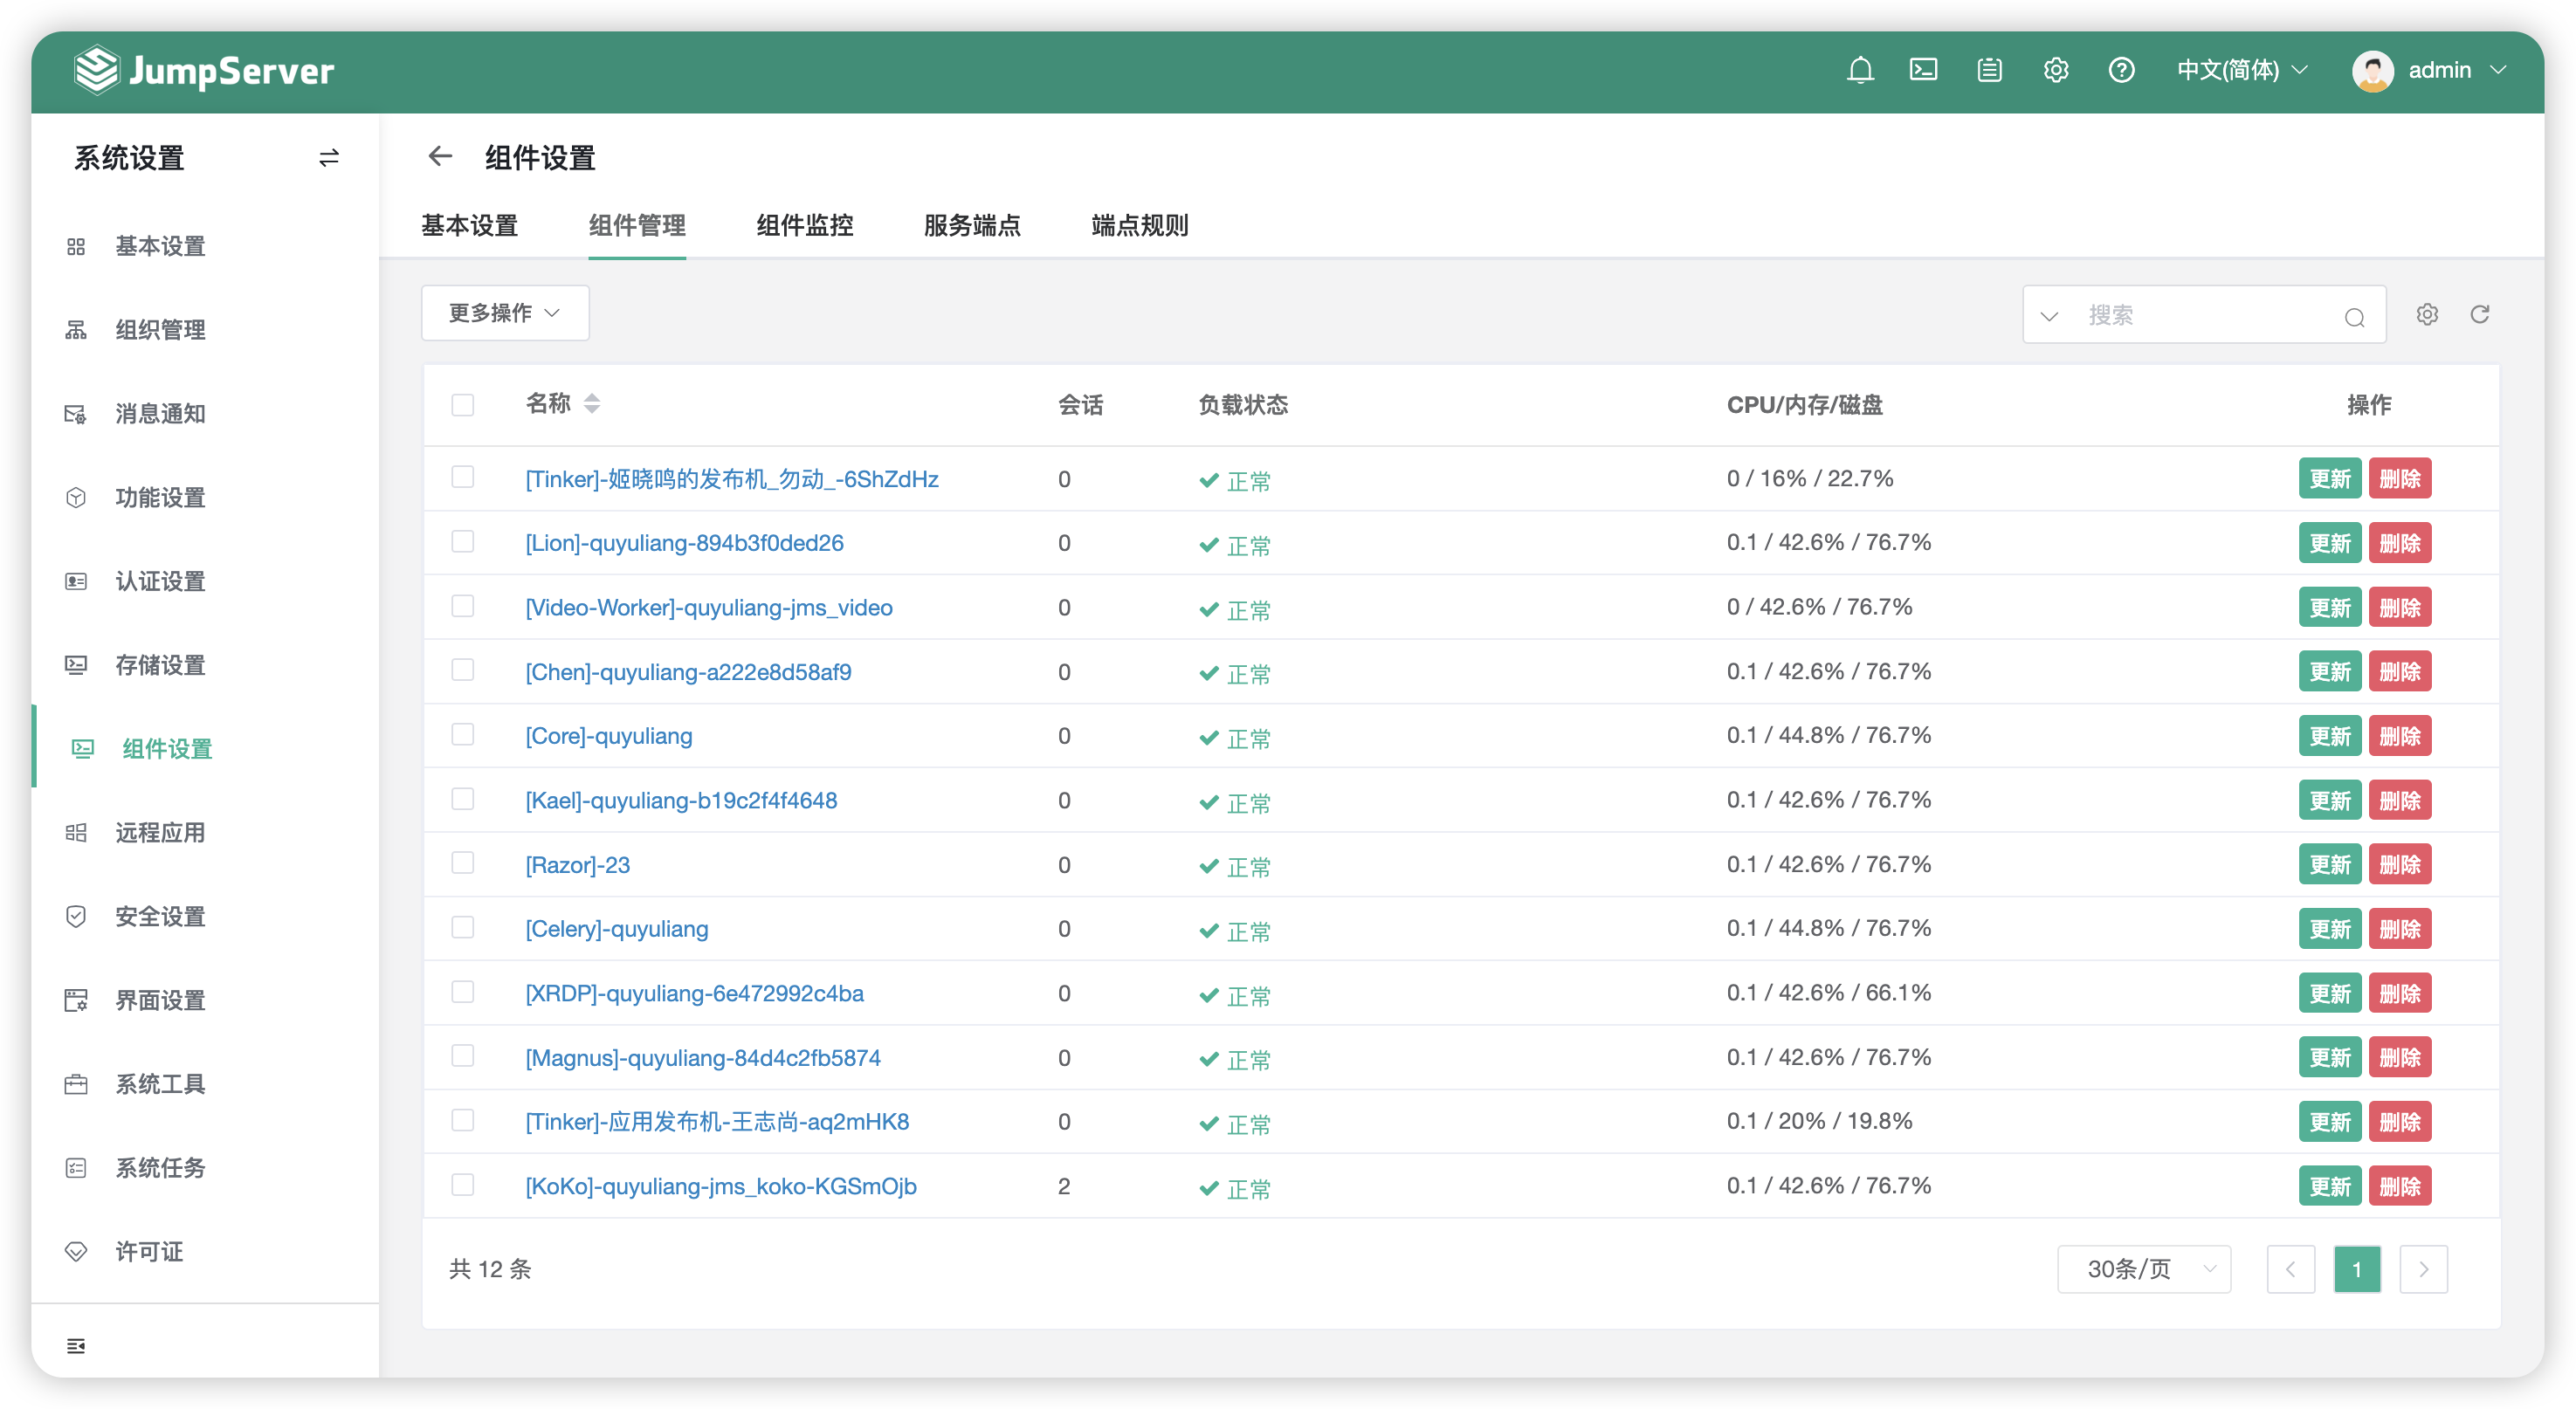This screenshot has height=1409, width=2576.
Task: Open system settings gear in top bar
Action: 2055,70
